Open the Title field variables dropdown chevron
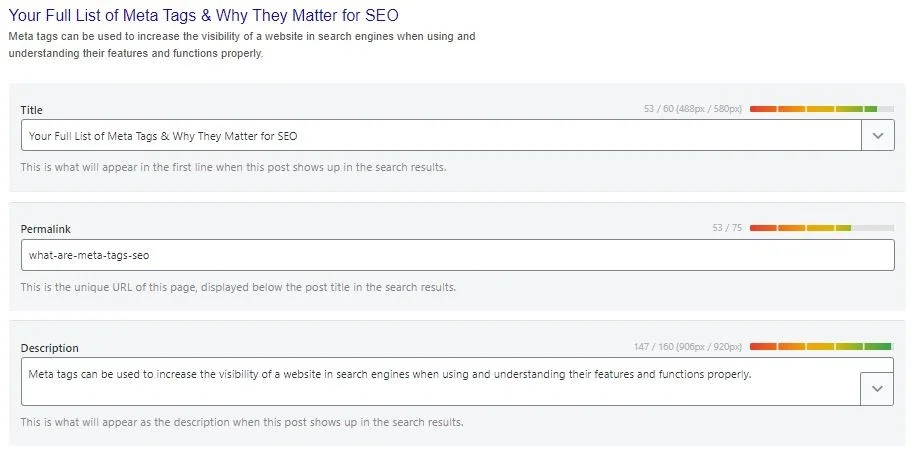This screenshot has width=915, height=457. click(x=878, y=135)
